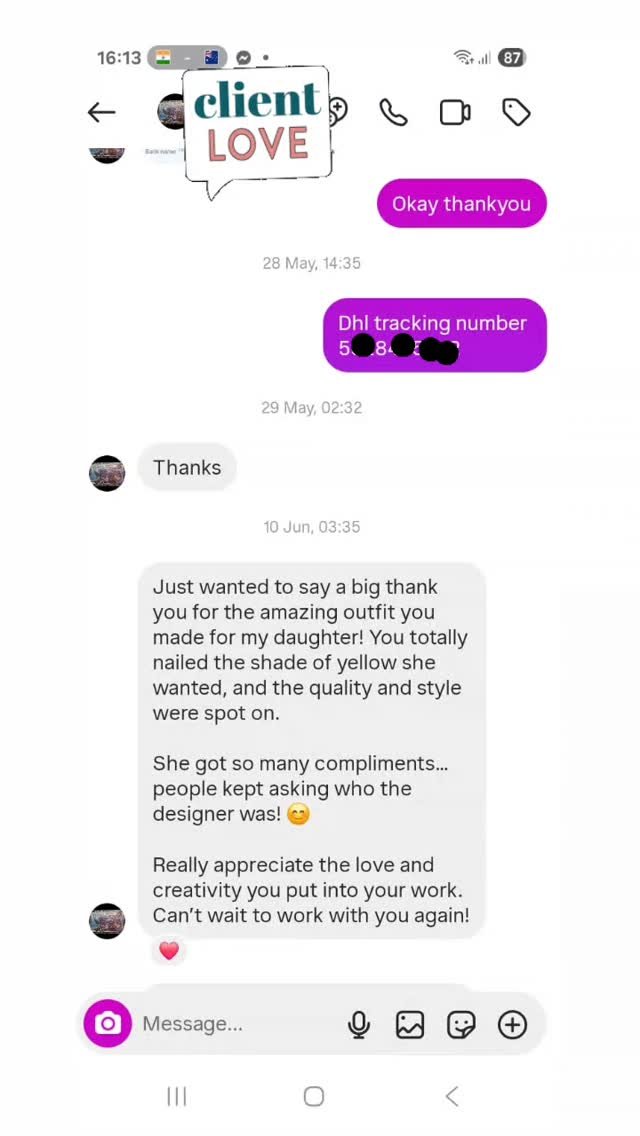Start a voice call with phone icon
Screen dimensions: 640x1136
(x=394, y=112)
